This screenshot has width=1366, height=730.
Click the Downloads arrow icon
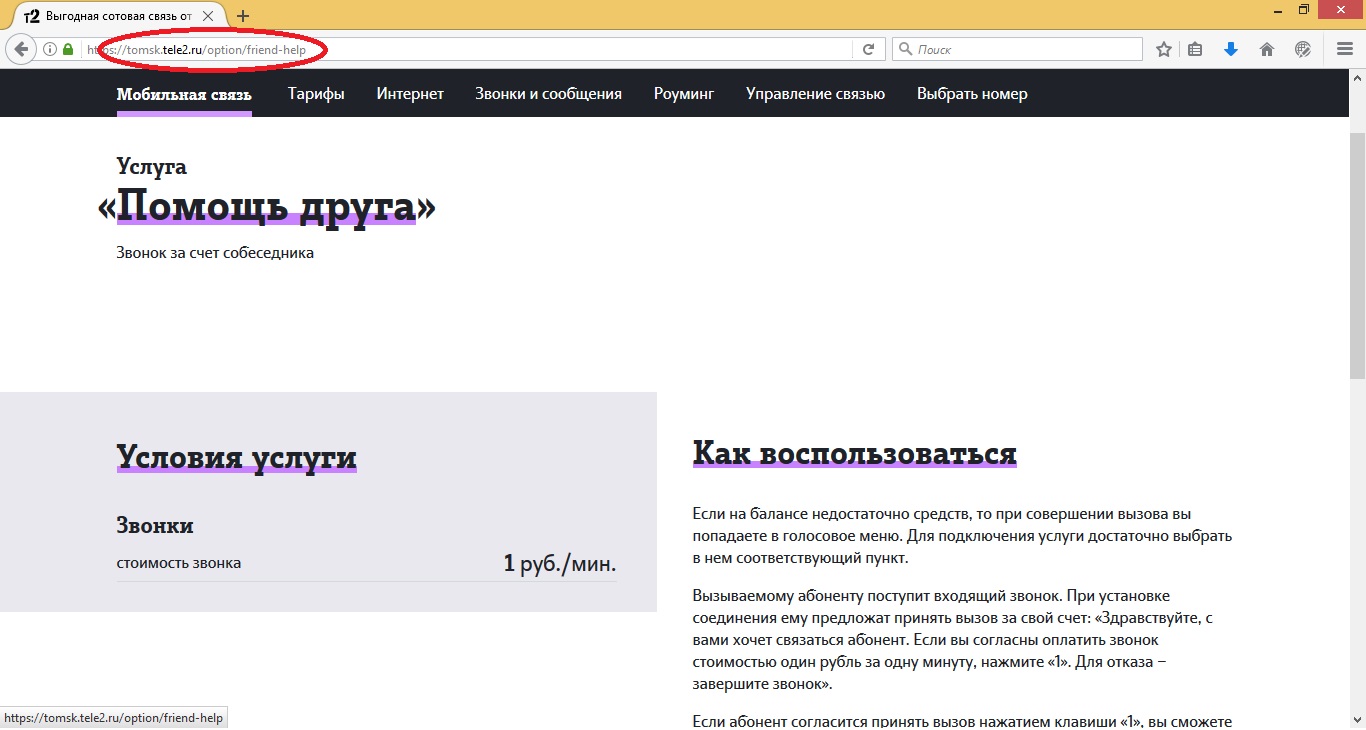point(1231,48)
